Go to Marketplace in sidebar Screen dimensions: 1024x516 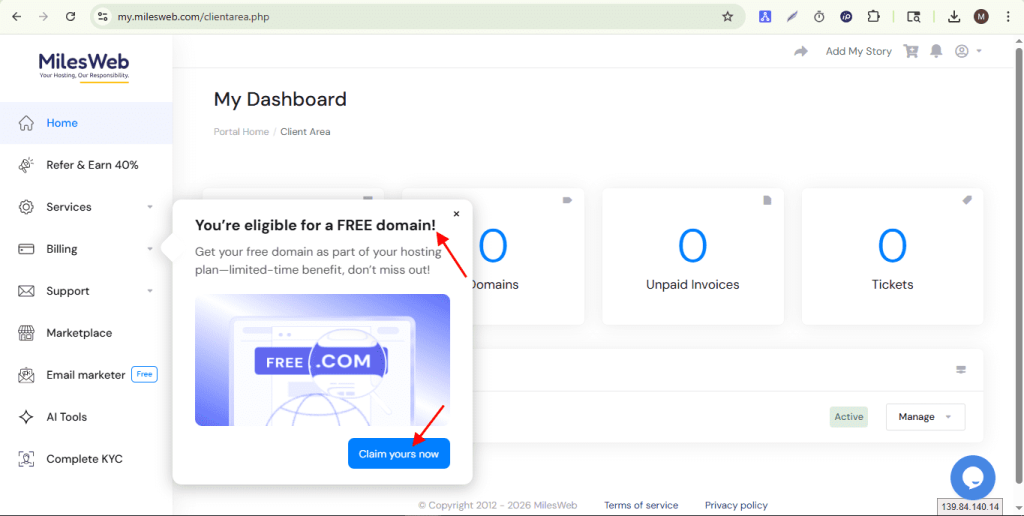click(78, 333)
